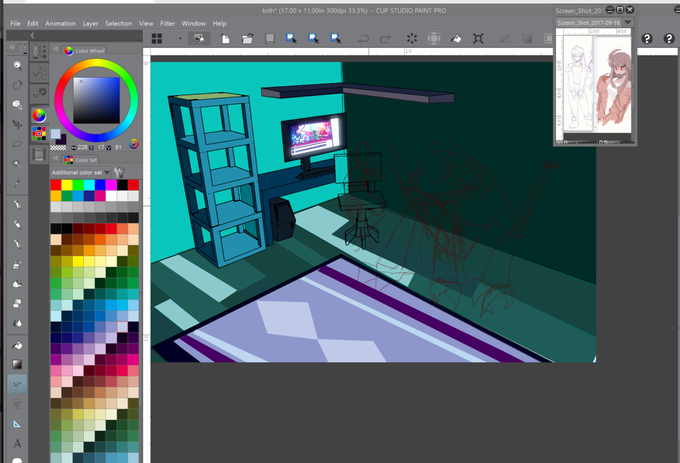680x463 pixels.
Task: Select the Figure curve tool
Action: point(17,385)
